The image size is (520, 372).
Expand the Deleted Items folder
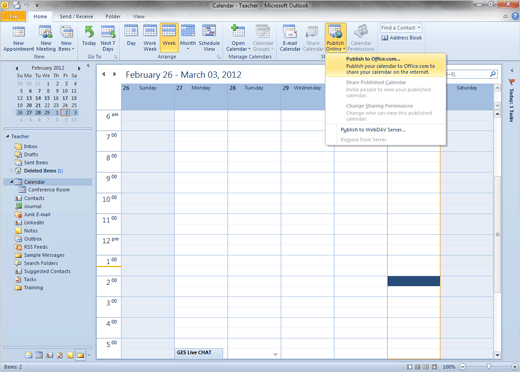point(12,170)
